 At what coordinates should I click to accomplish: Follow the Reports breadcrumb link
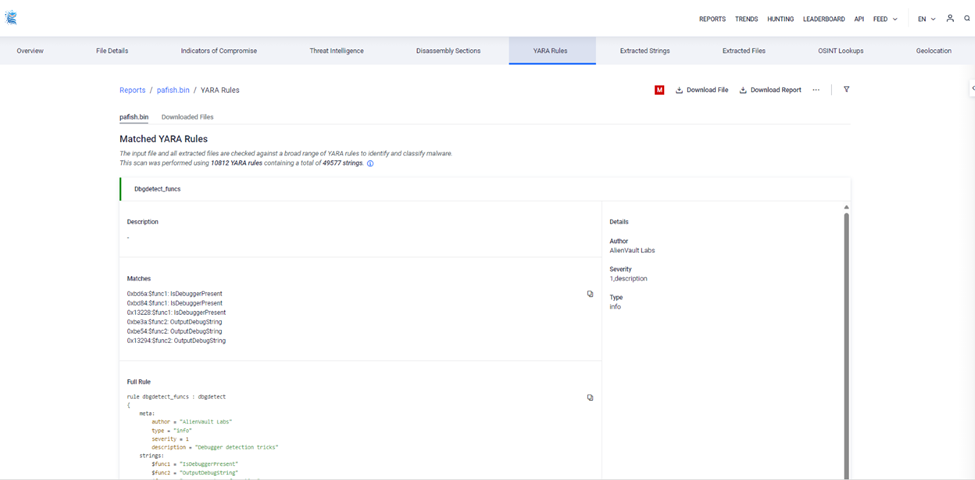(132, 90)
